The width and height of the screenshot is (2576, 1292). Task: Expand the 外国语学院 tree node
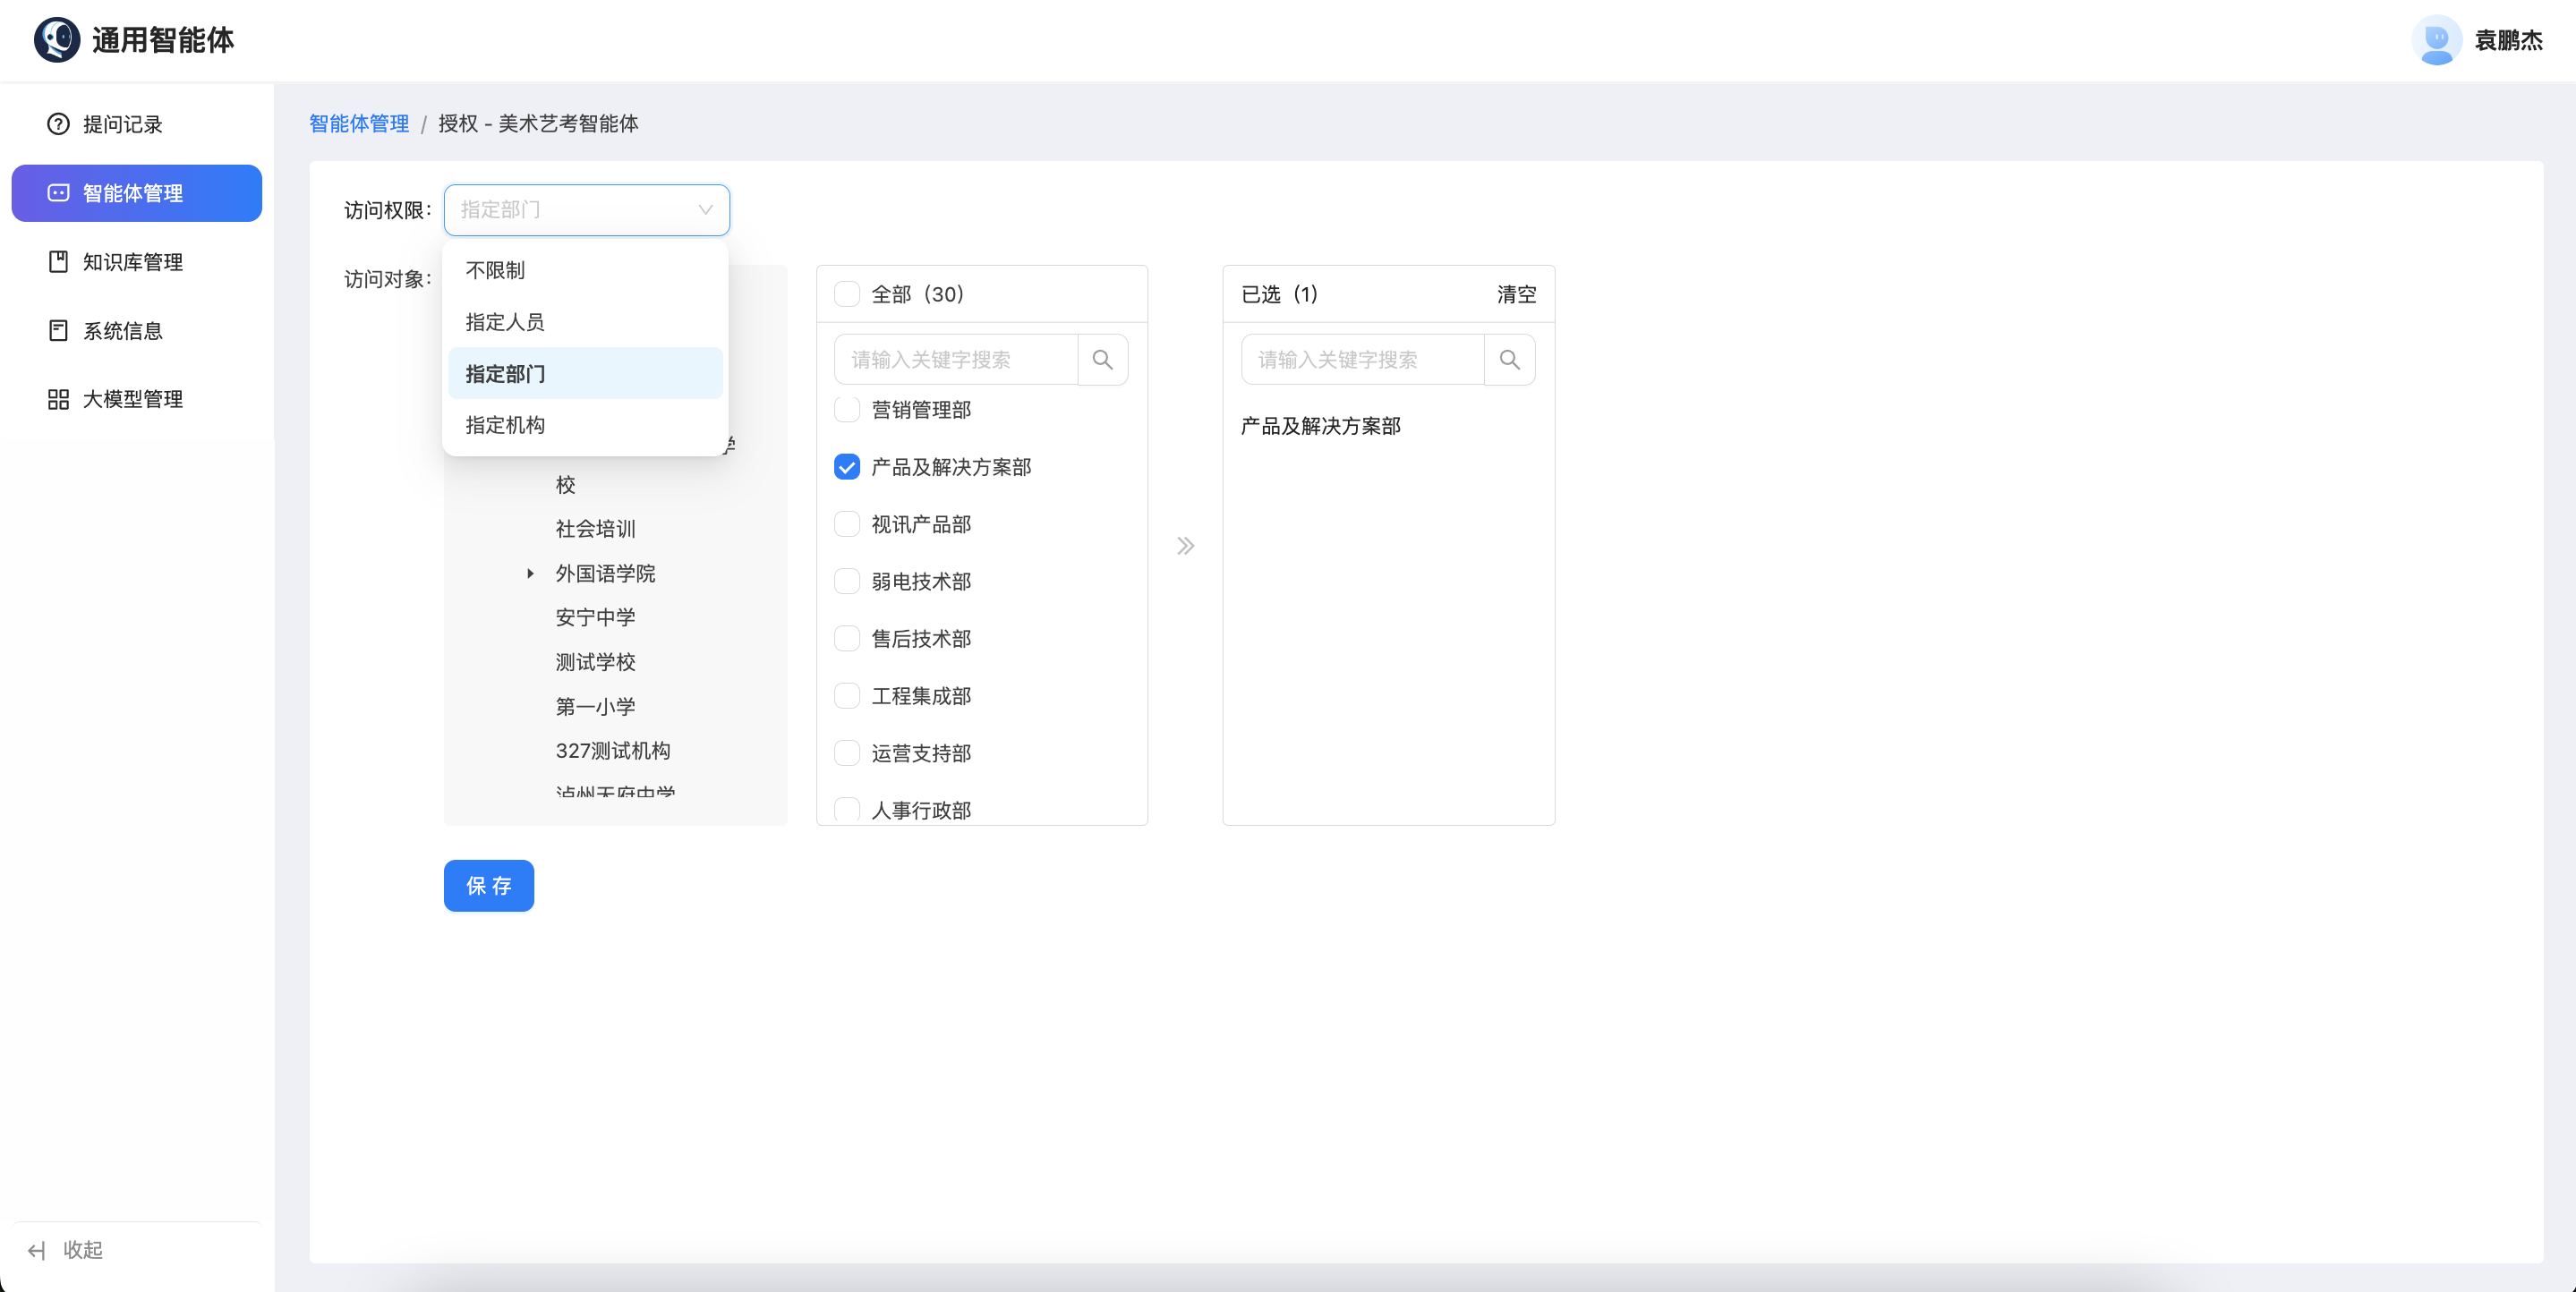click(530, 574)
